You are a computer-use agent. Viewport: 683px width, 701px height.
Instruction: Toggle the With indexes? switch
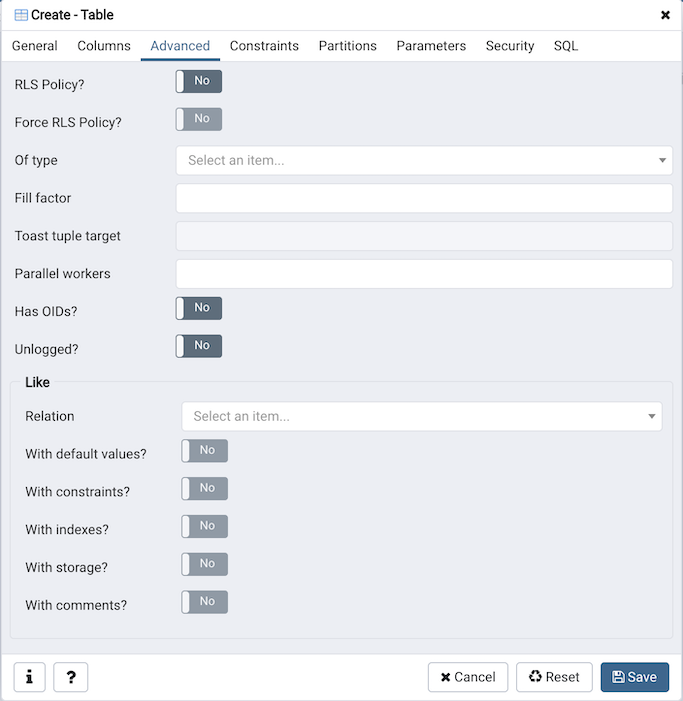204,526
